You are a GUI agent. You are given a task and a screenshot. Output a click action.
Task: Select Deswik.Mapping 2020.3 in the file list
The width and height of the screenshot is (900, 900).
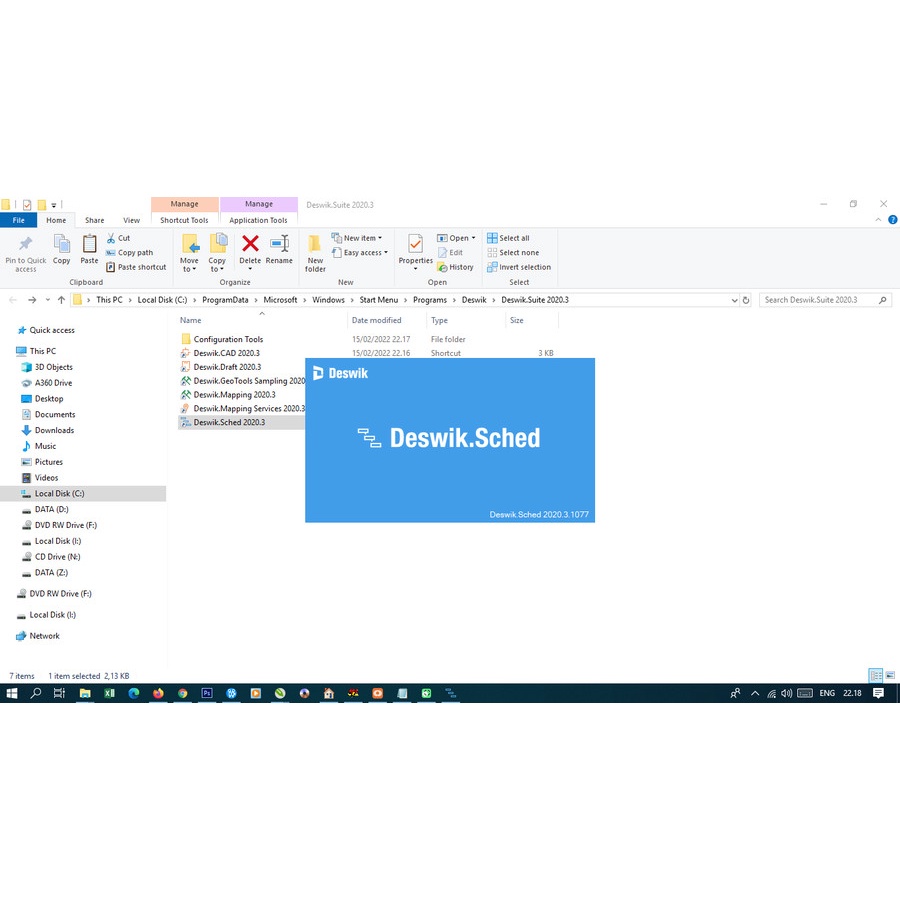tap(234, 395)
